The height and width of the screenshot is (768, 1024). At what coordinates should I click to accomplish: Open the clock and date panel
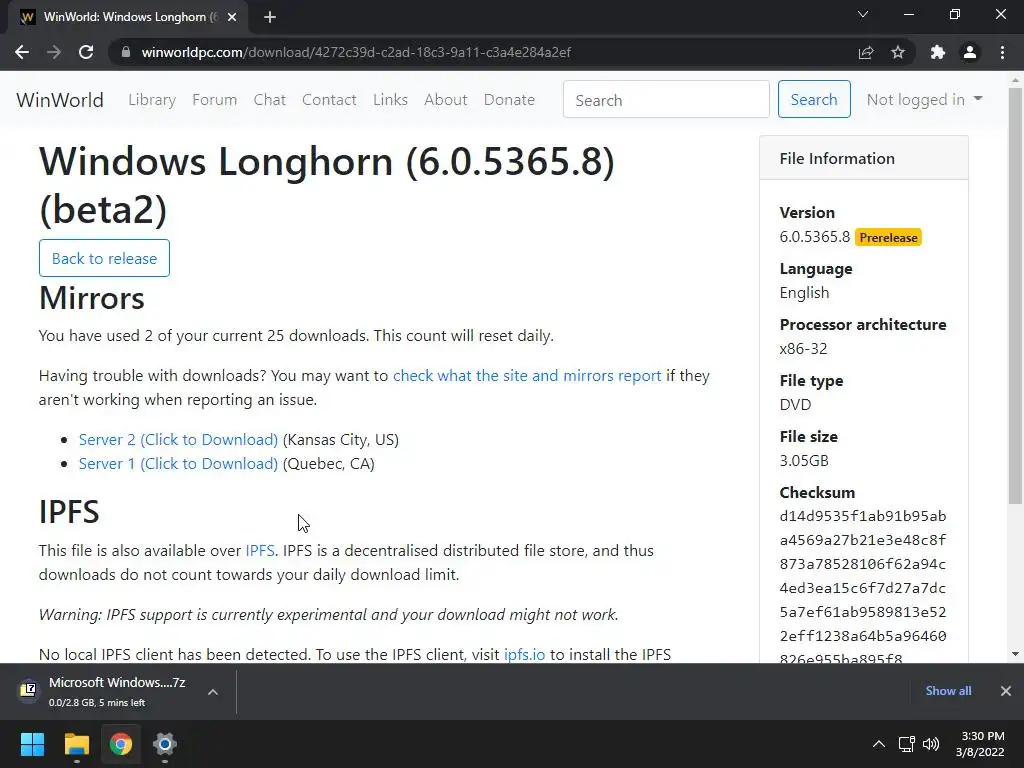coord(980,744)
